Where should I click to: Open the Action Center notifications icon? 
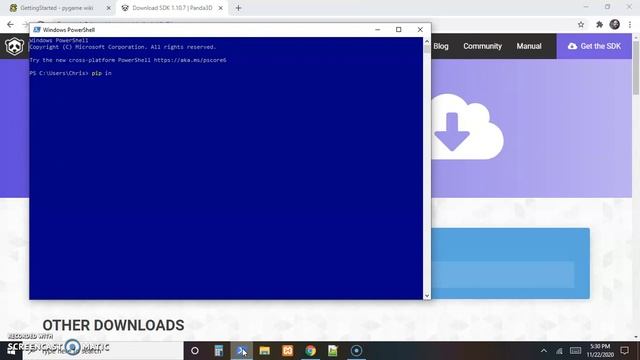624,351
